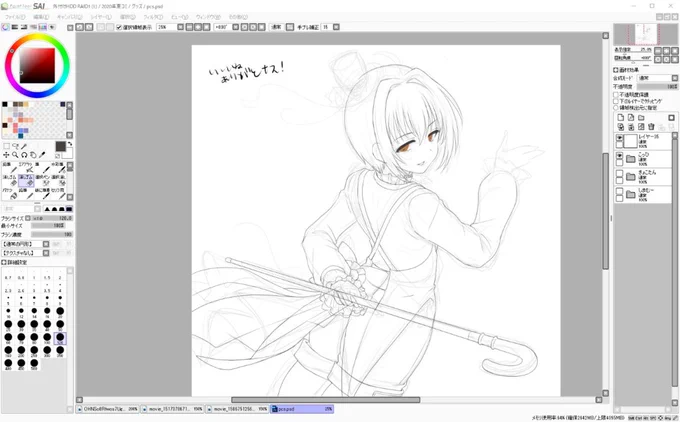This screenshot has width=680, height=422.
Task: Select the rectangular selection tool
Action: coord(7,147)
